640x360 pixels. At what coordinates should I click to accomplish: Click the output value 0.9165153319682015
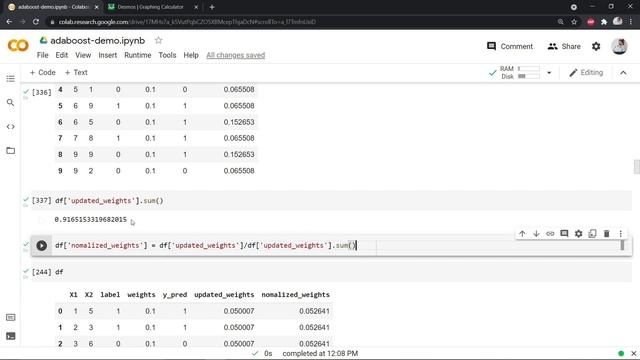pos(91,220)
